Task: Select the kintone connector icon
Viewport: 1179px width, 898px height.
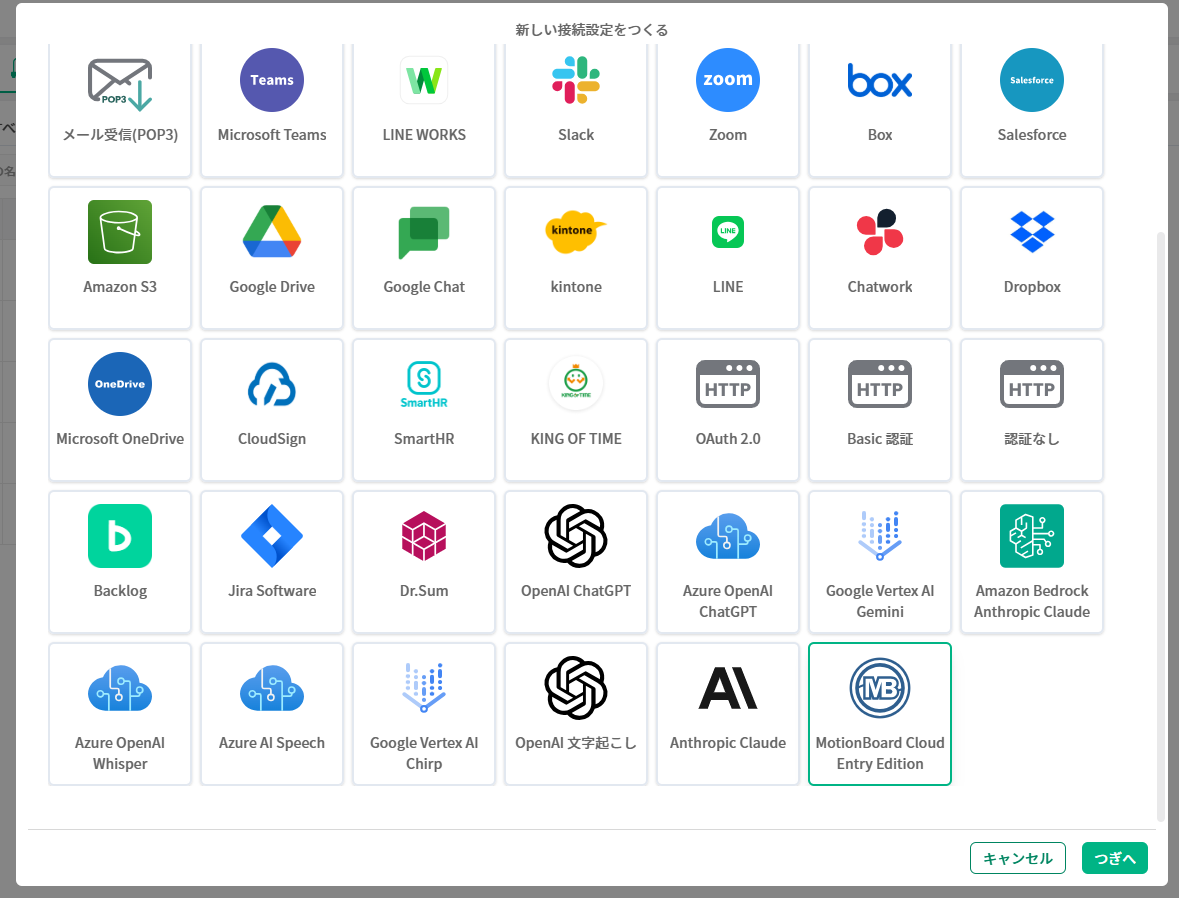Action: (x=576, y=232)
